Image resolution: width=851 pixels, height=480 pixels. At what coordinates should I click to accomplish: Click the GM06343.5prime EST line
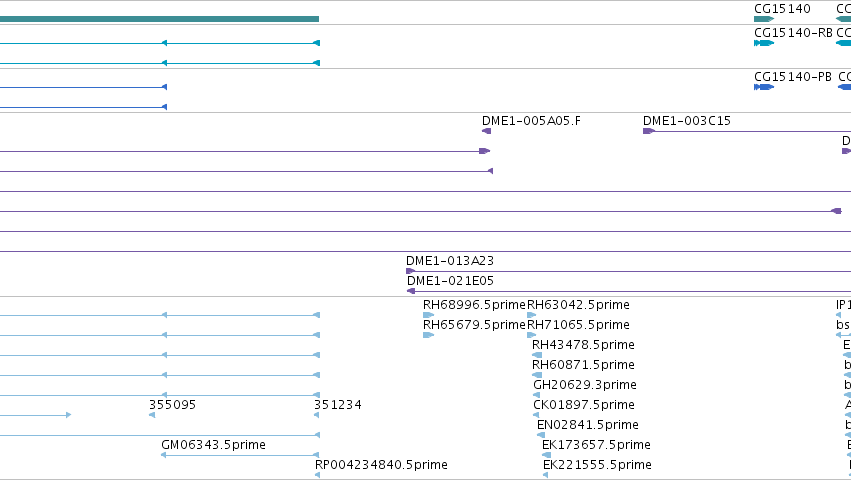(240, 455)
